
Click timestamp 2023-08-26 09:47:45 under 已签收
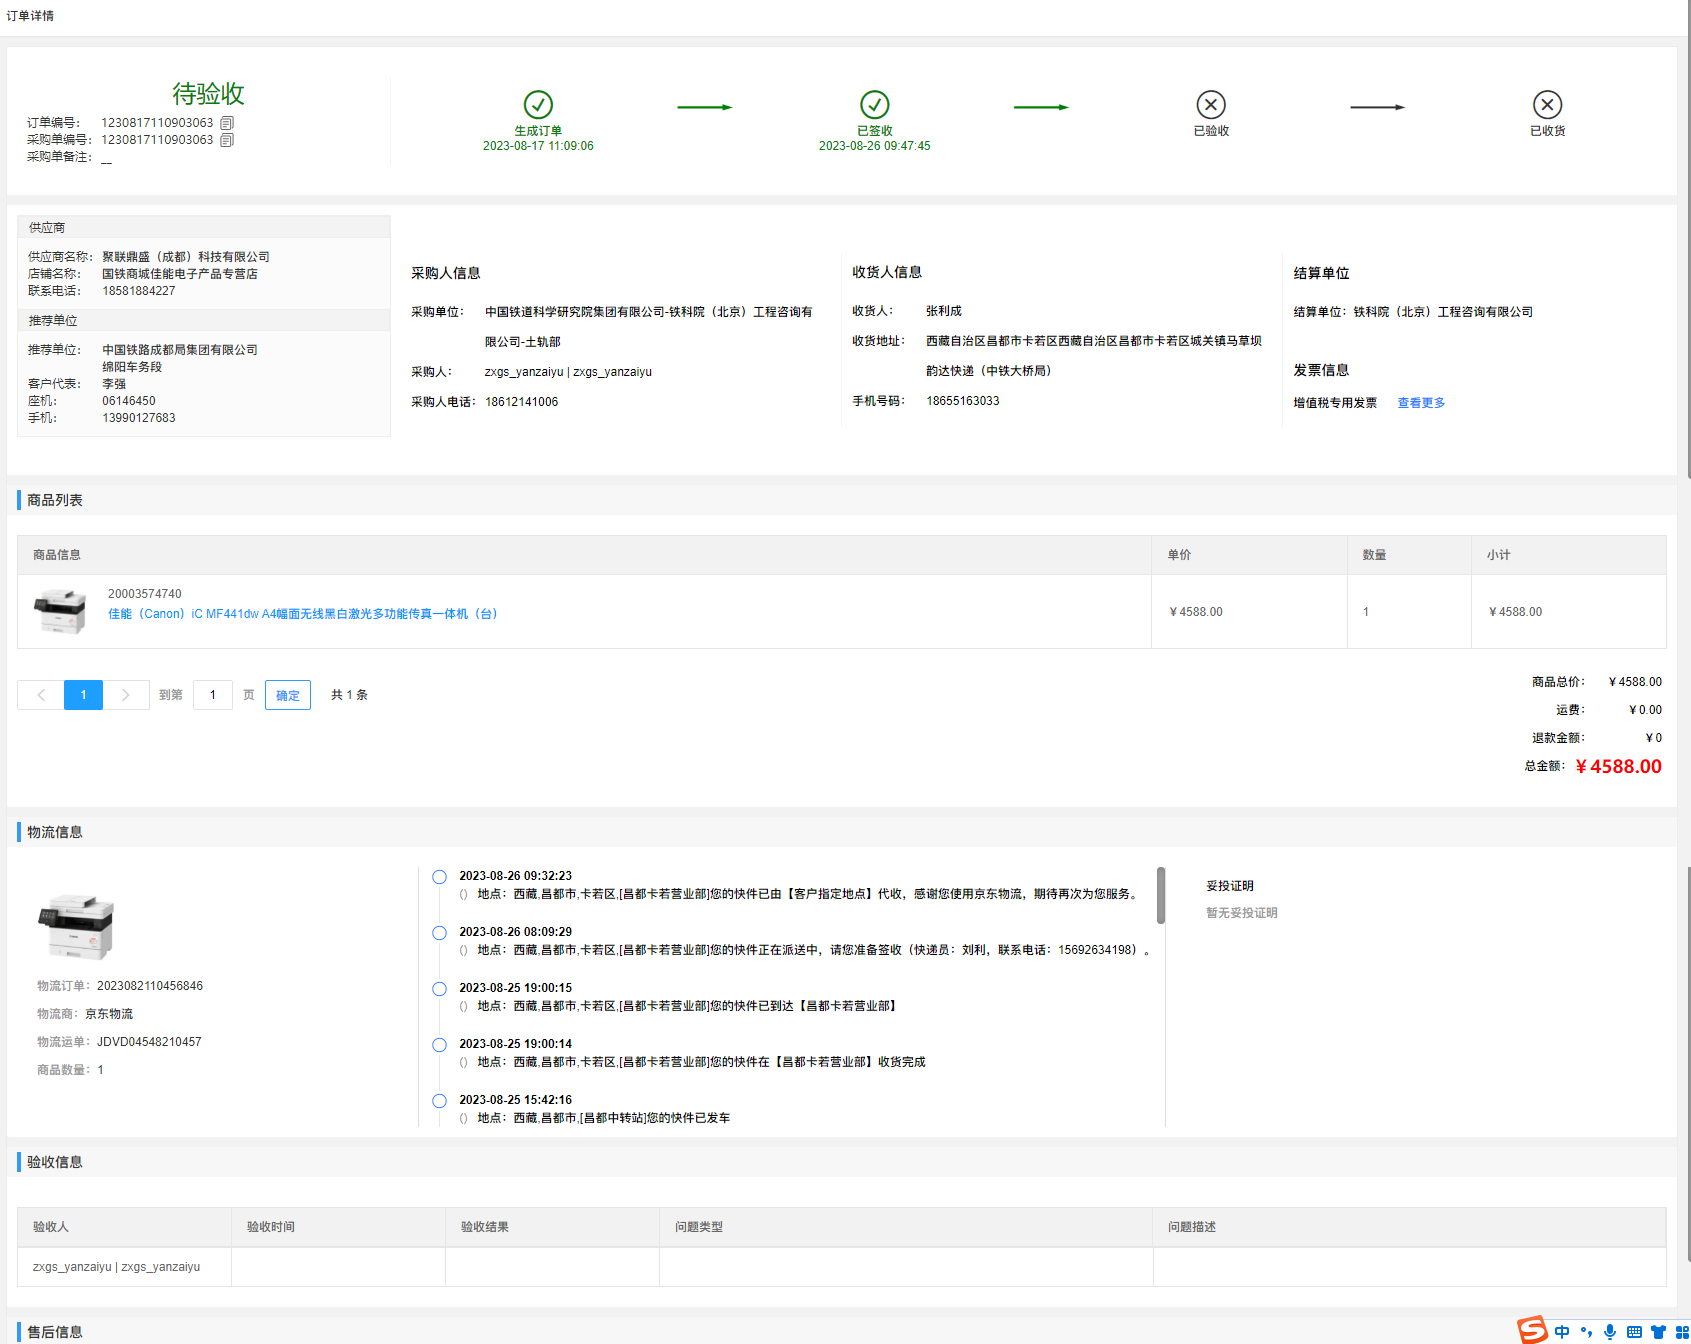pos(875,146)
